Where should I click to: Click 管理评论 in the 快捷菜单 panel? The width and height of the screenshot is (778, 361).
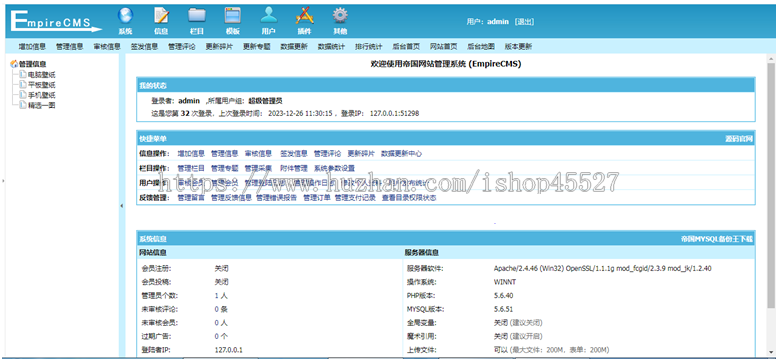pyautogui.click(x=327, y=154)
